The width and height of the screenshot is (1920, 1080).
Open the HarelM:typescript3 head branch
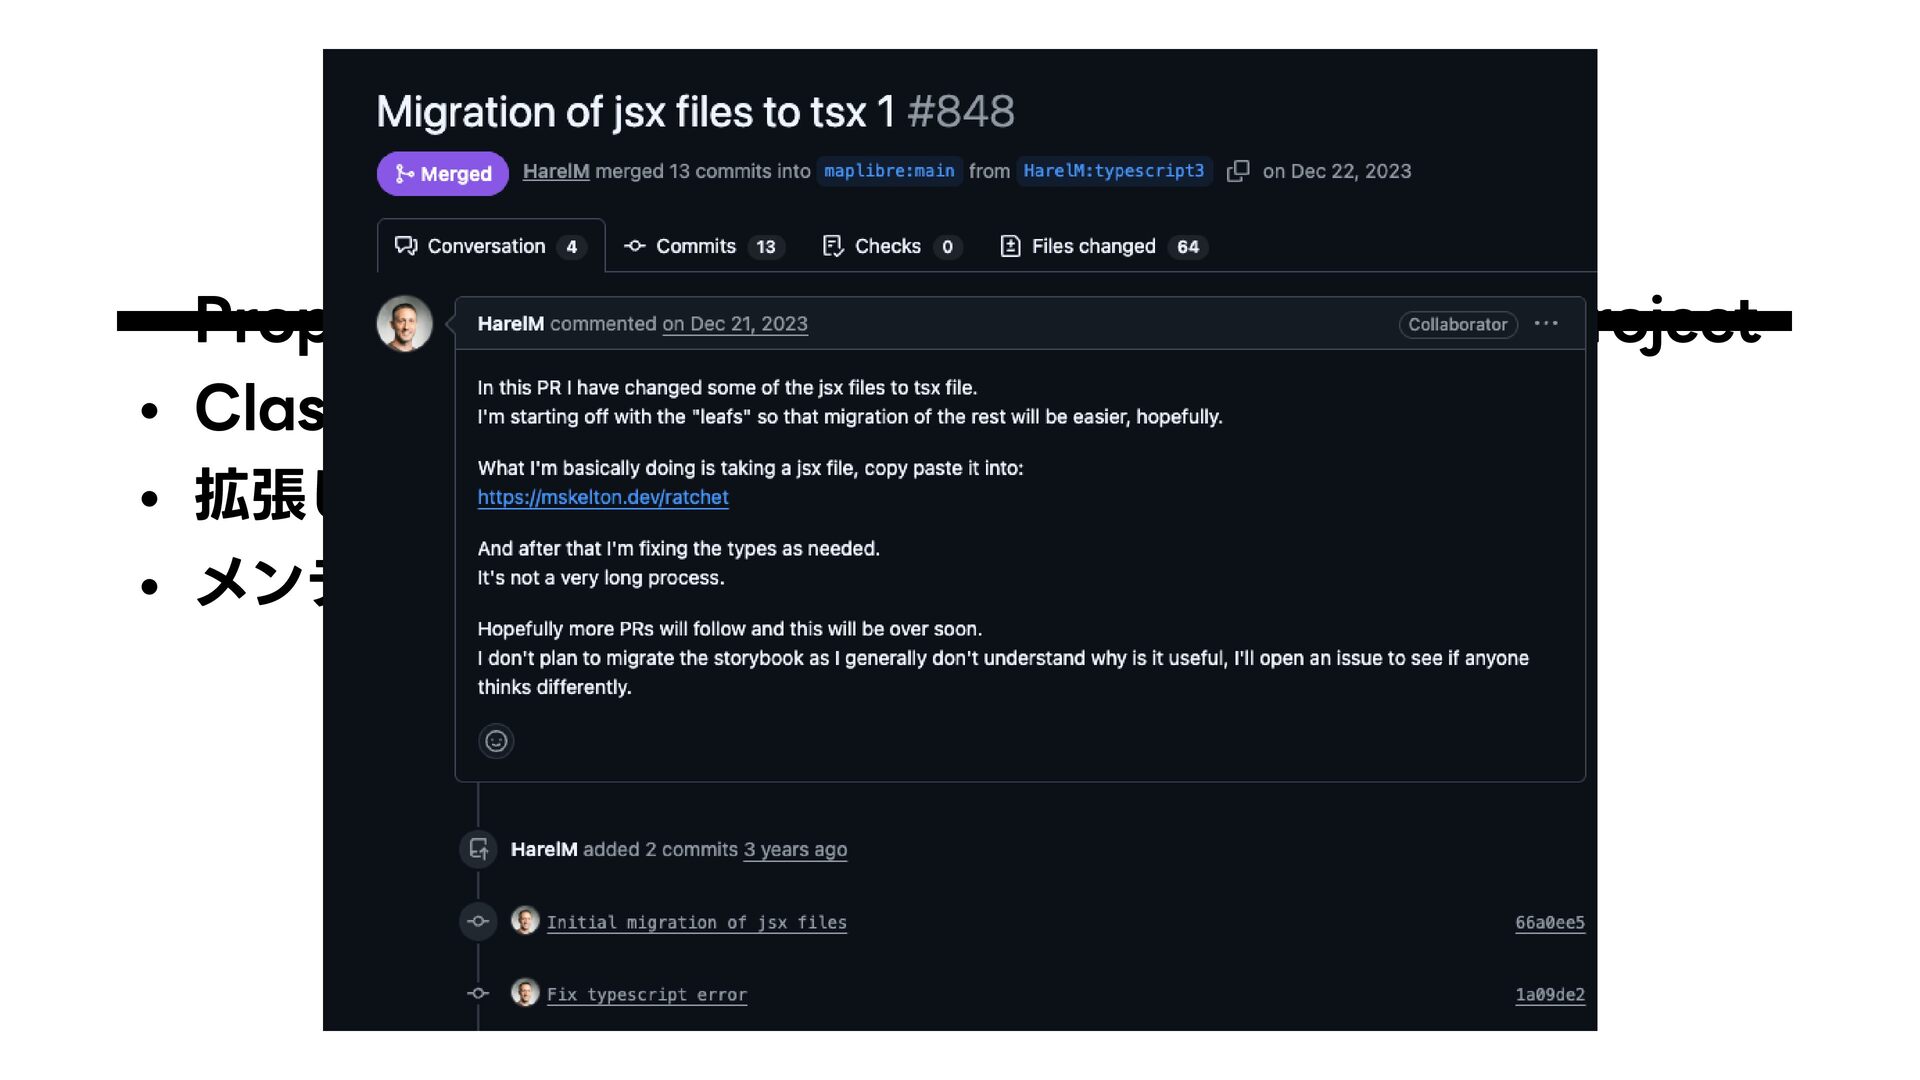click(1114, 171)
